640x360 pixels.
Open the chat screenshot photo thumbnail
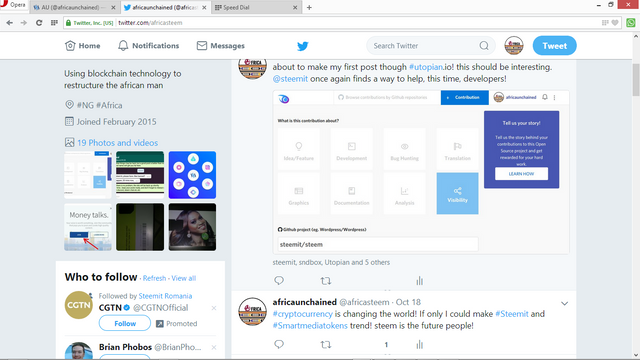tap(140, 175)
